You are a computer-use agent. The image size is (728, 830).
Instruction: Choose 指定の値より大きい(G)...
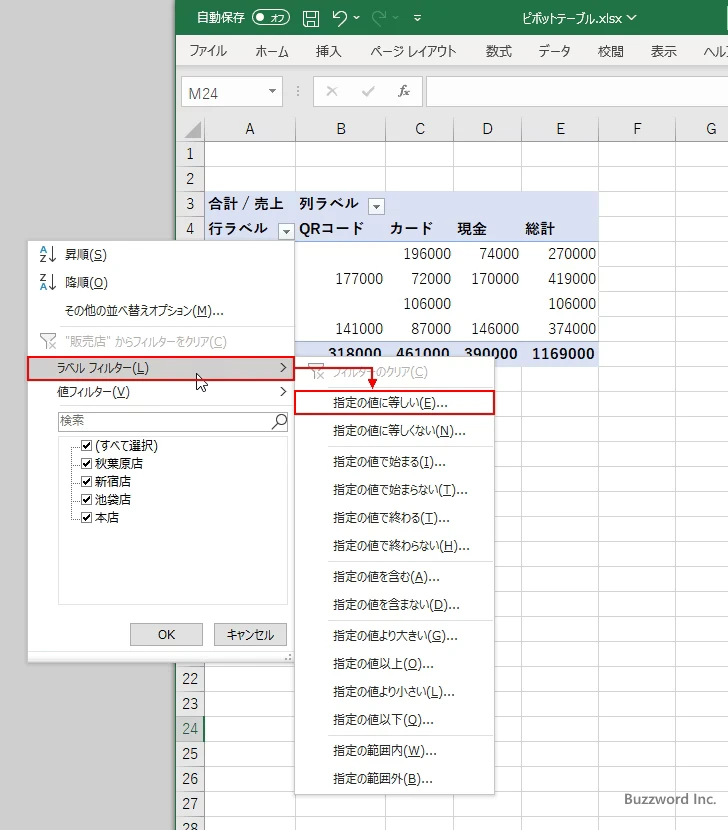(394, 636)
